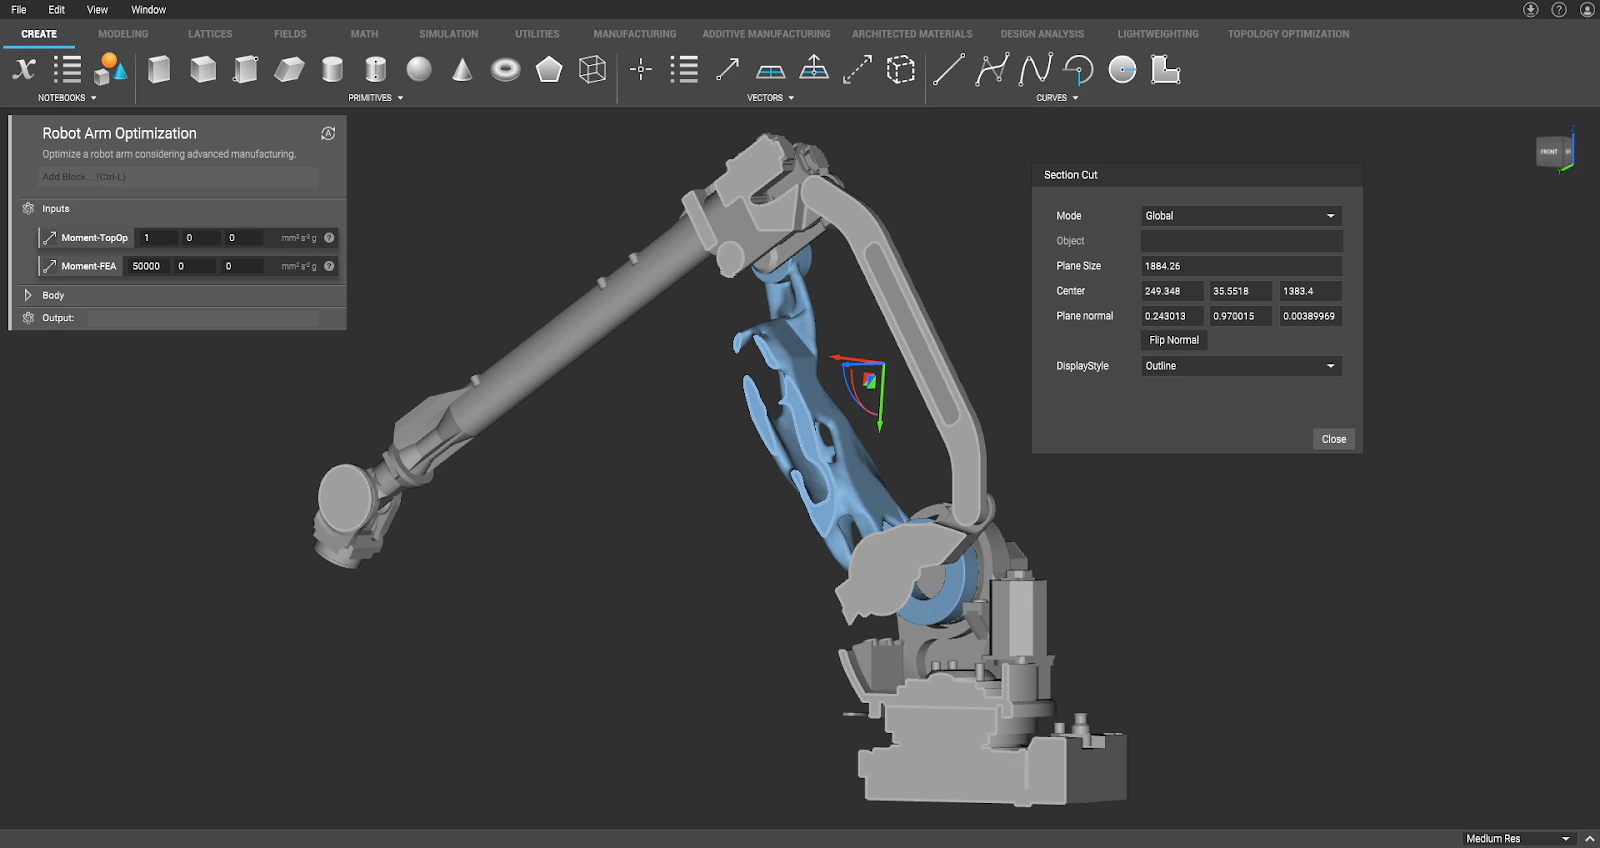The image size is (1600, 848).
Task: Click the Torus primitive icon
Action: pos(506,69)
